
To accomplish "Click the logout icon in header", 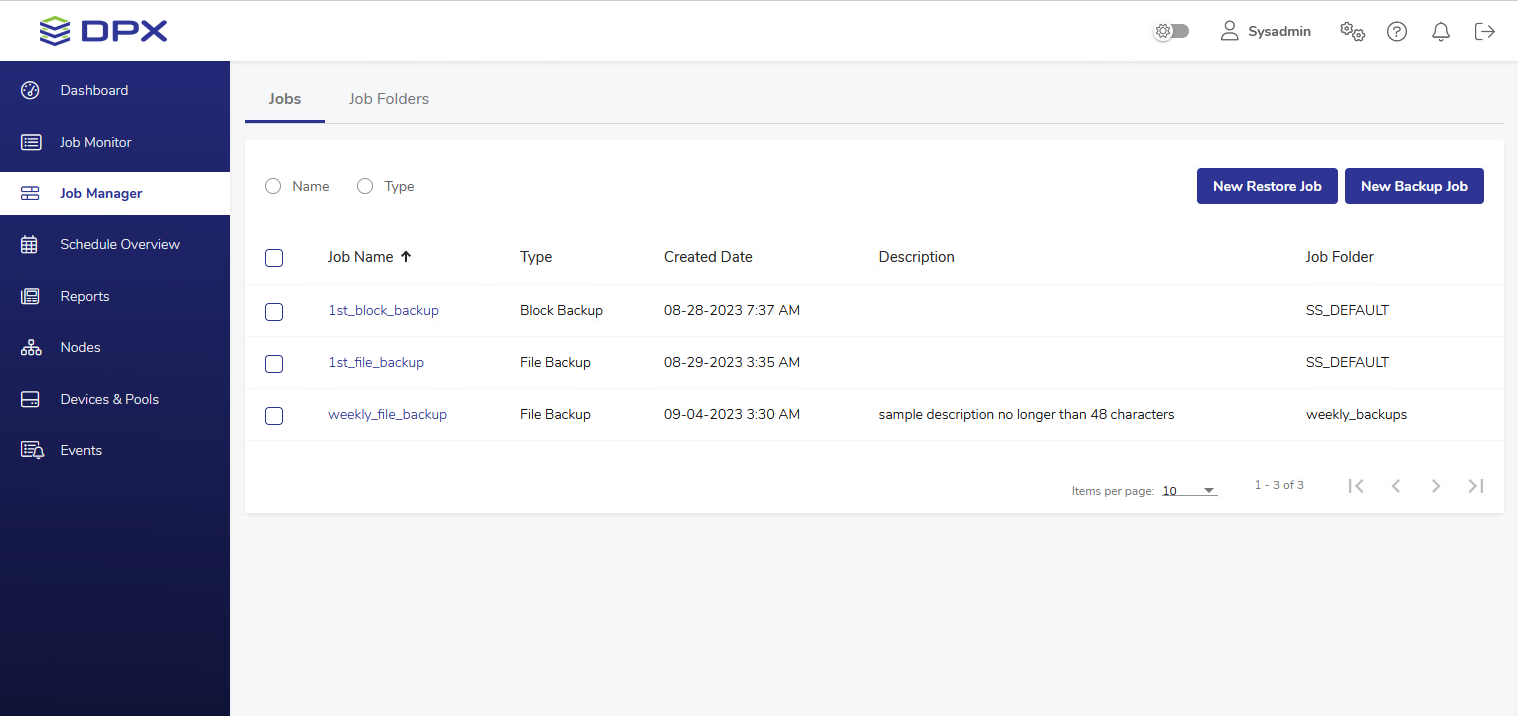I will [x=1485, y=32].
